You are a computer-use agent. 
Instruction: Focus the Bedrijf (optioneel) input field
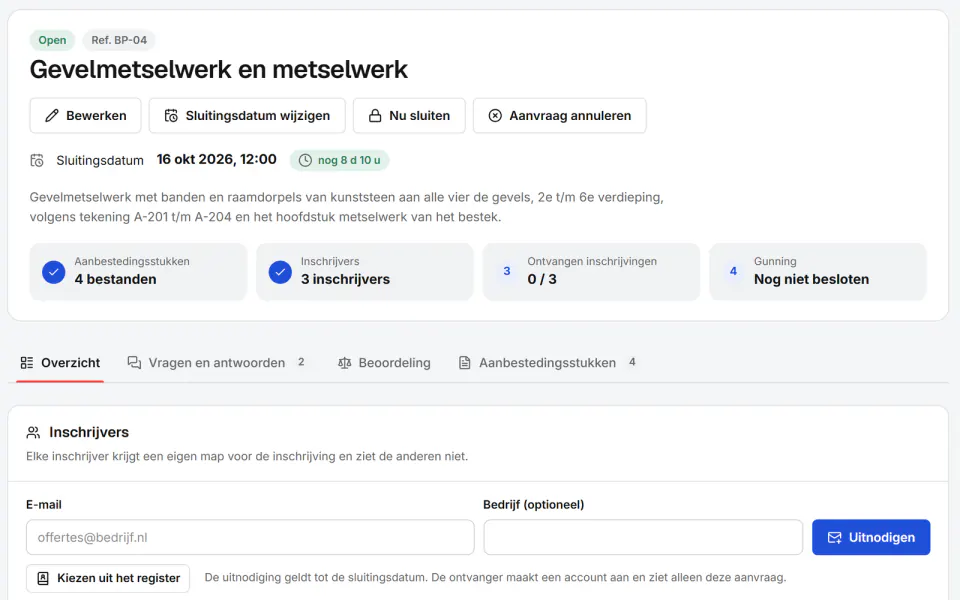pos(643,538)
